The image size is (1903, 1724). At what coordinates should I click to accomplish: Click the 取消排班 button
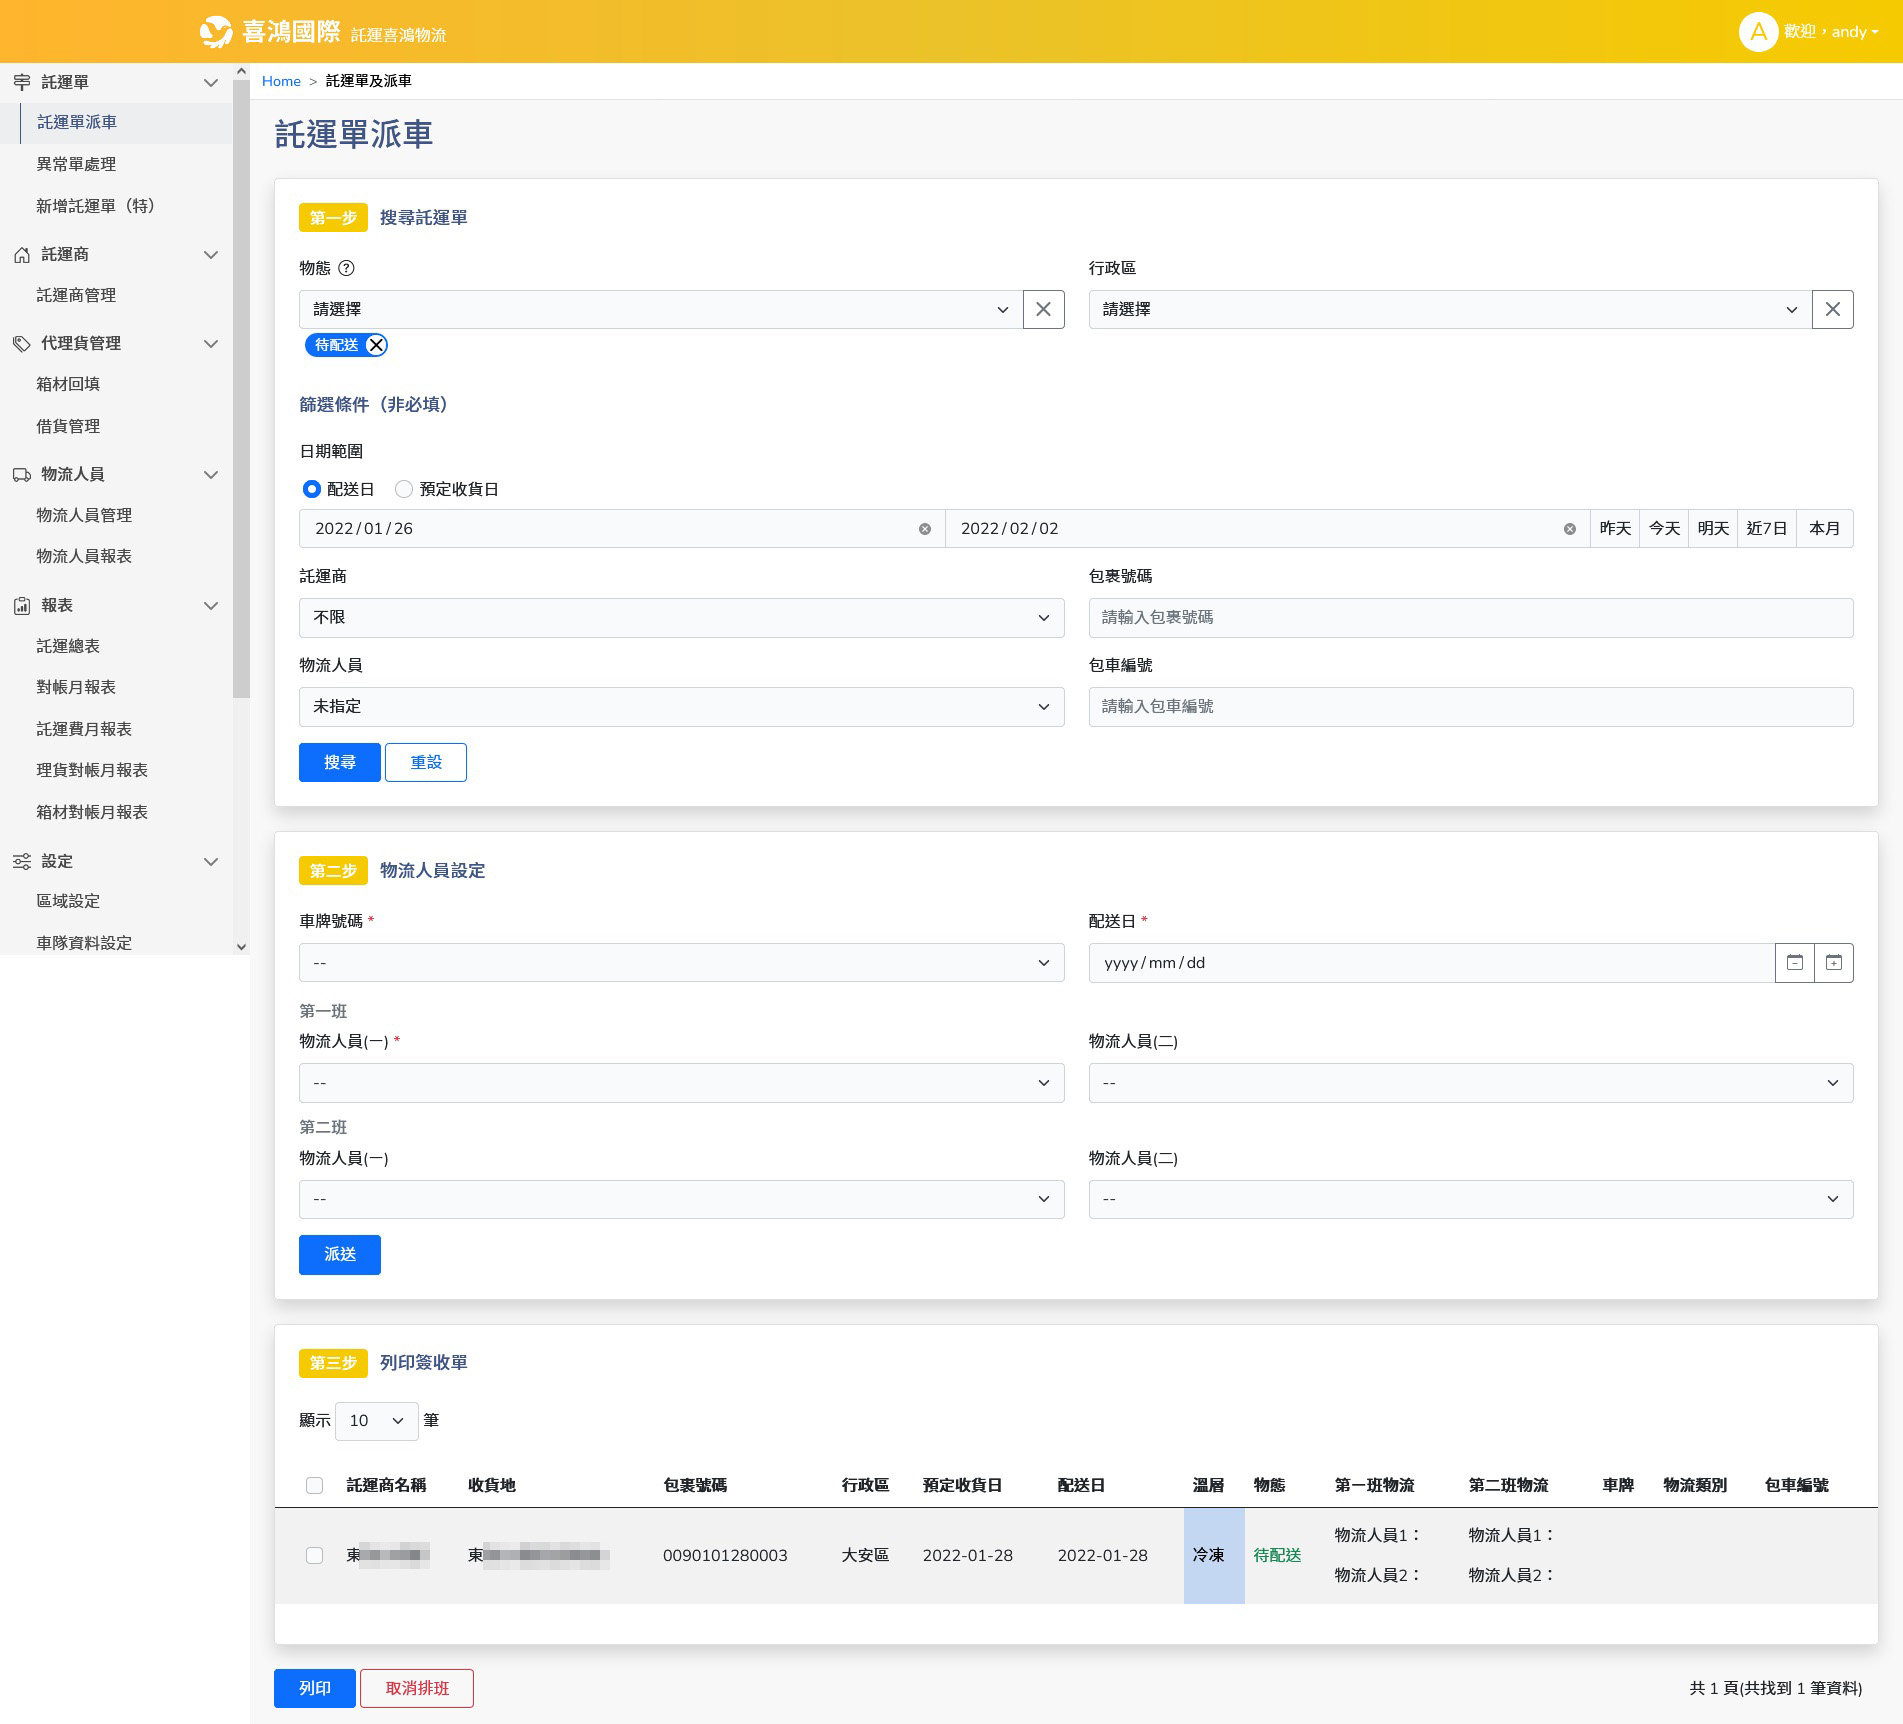pos(417,1688)
